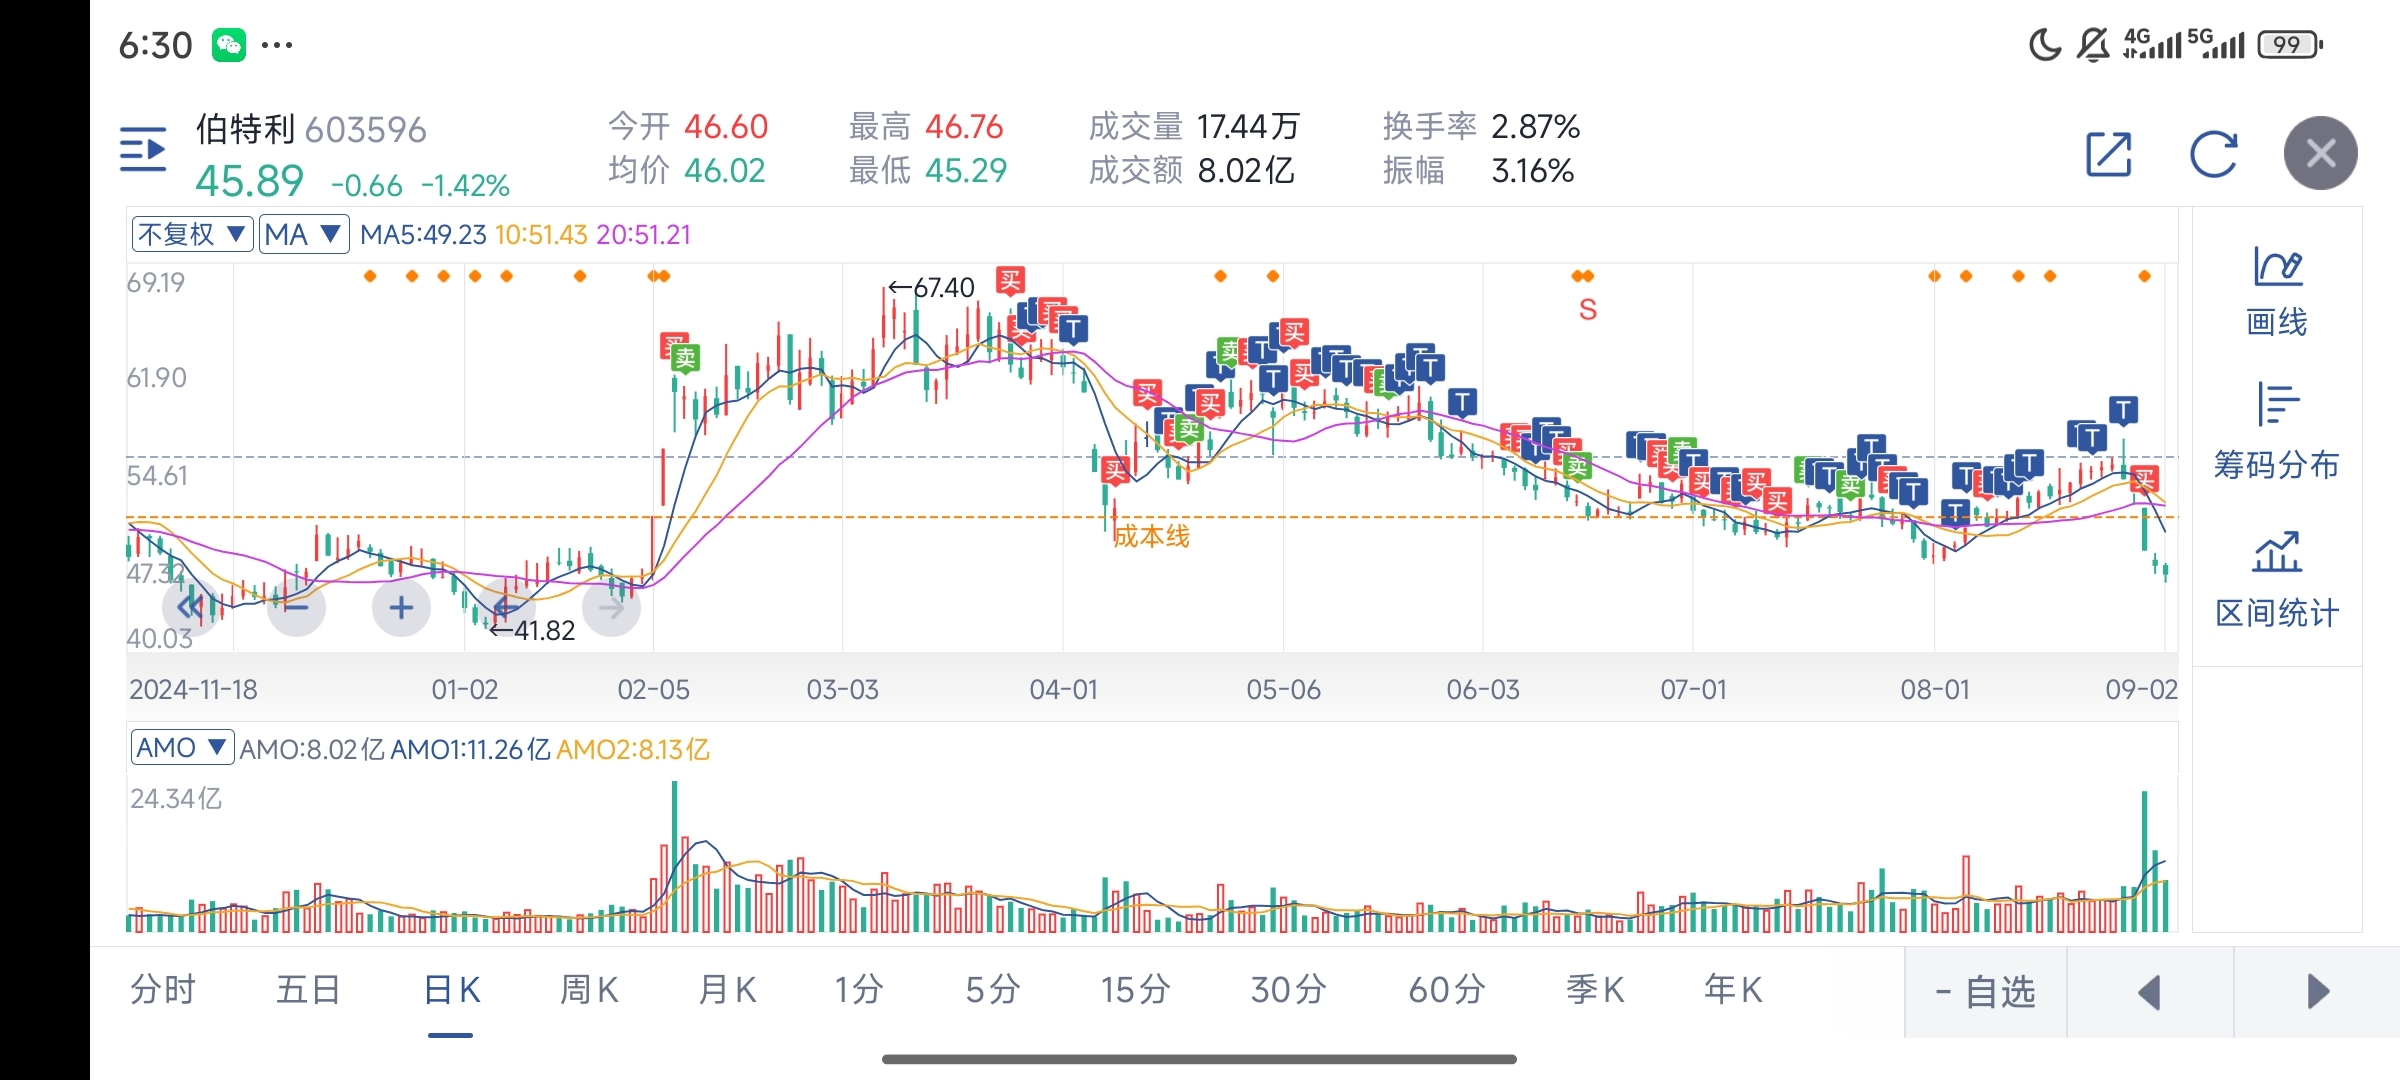
Task: Open the 画线 drawing tool
Action: [2277, 292]
